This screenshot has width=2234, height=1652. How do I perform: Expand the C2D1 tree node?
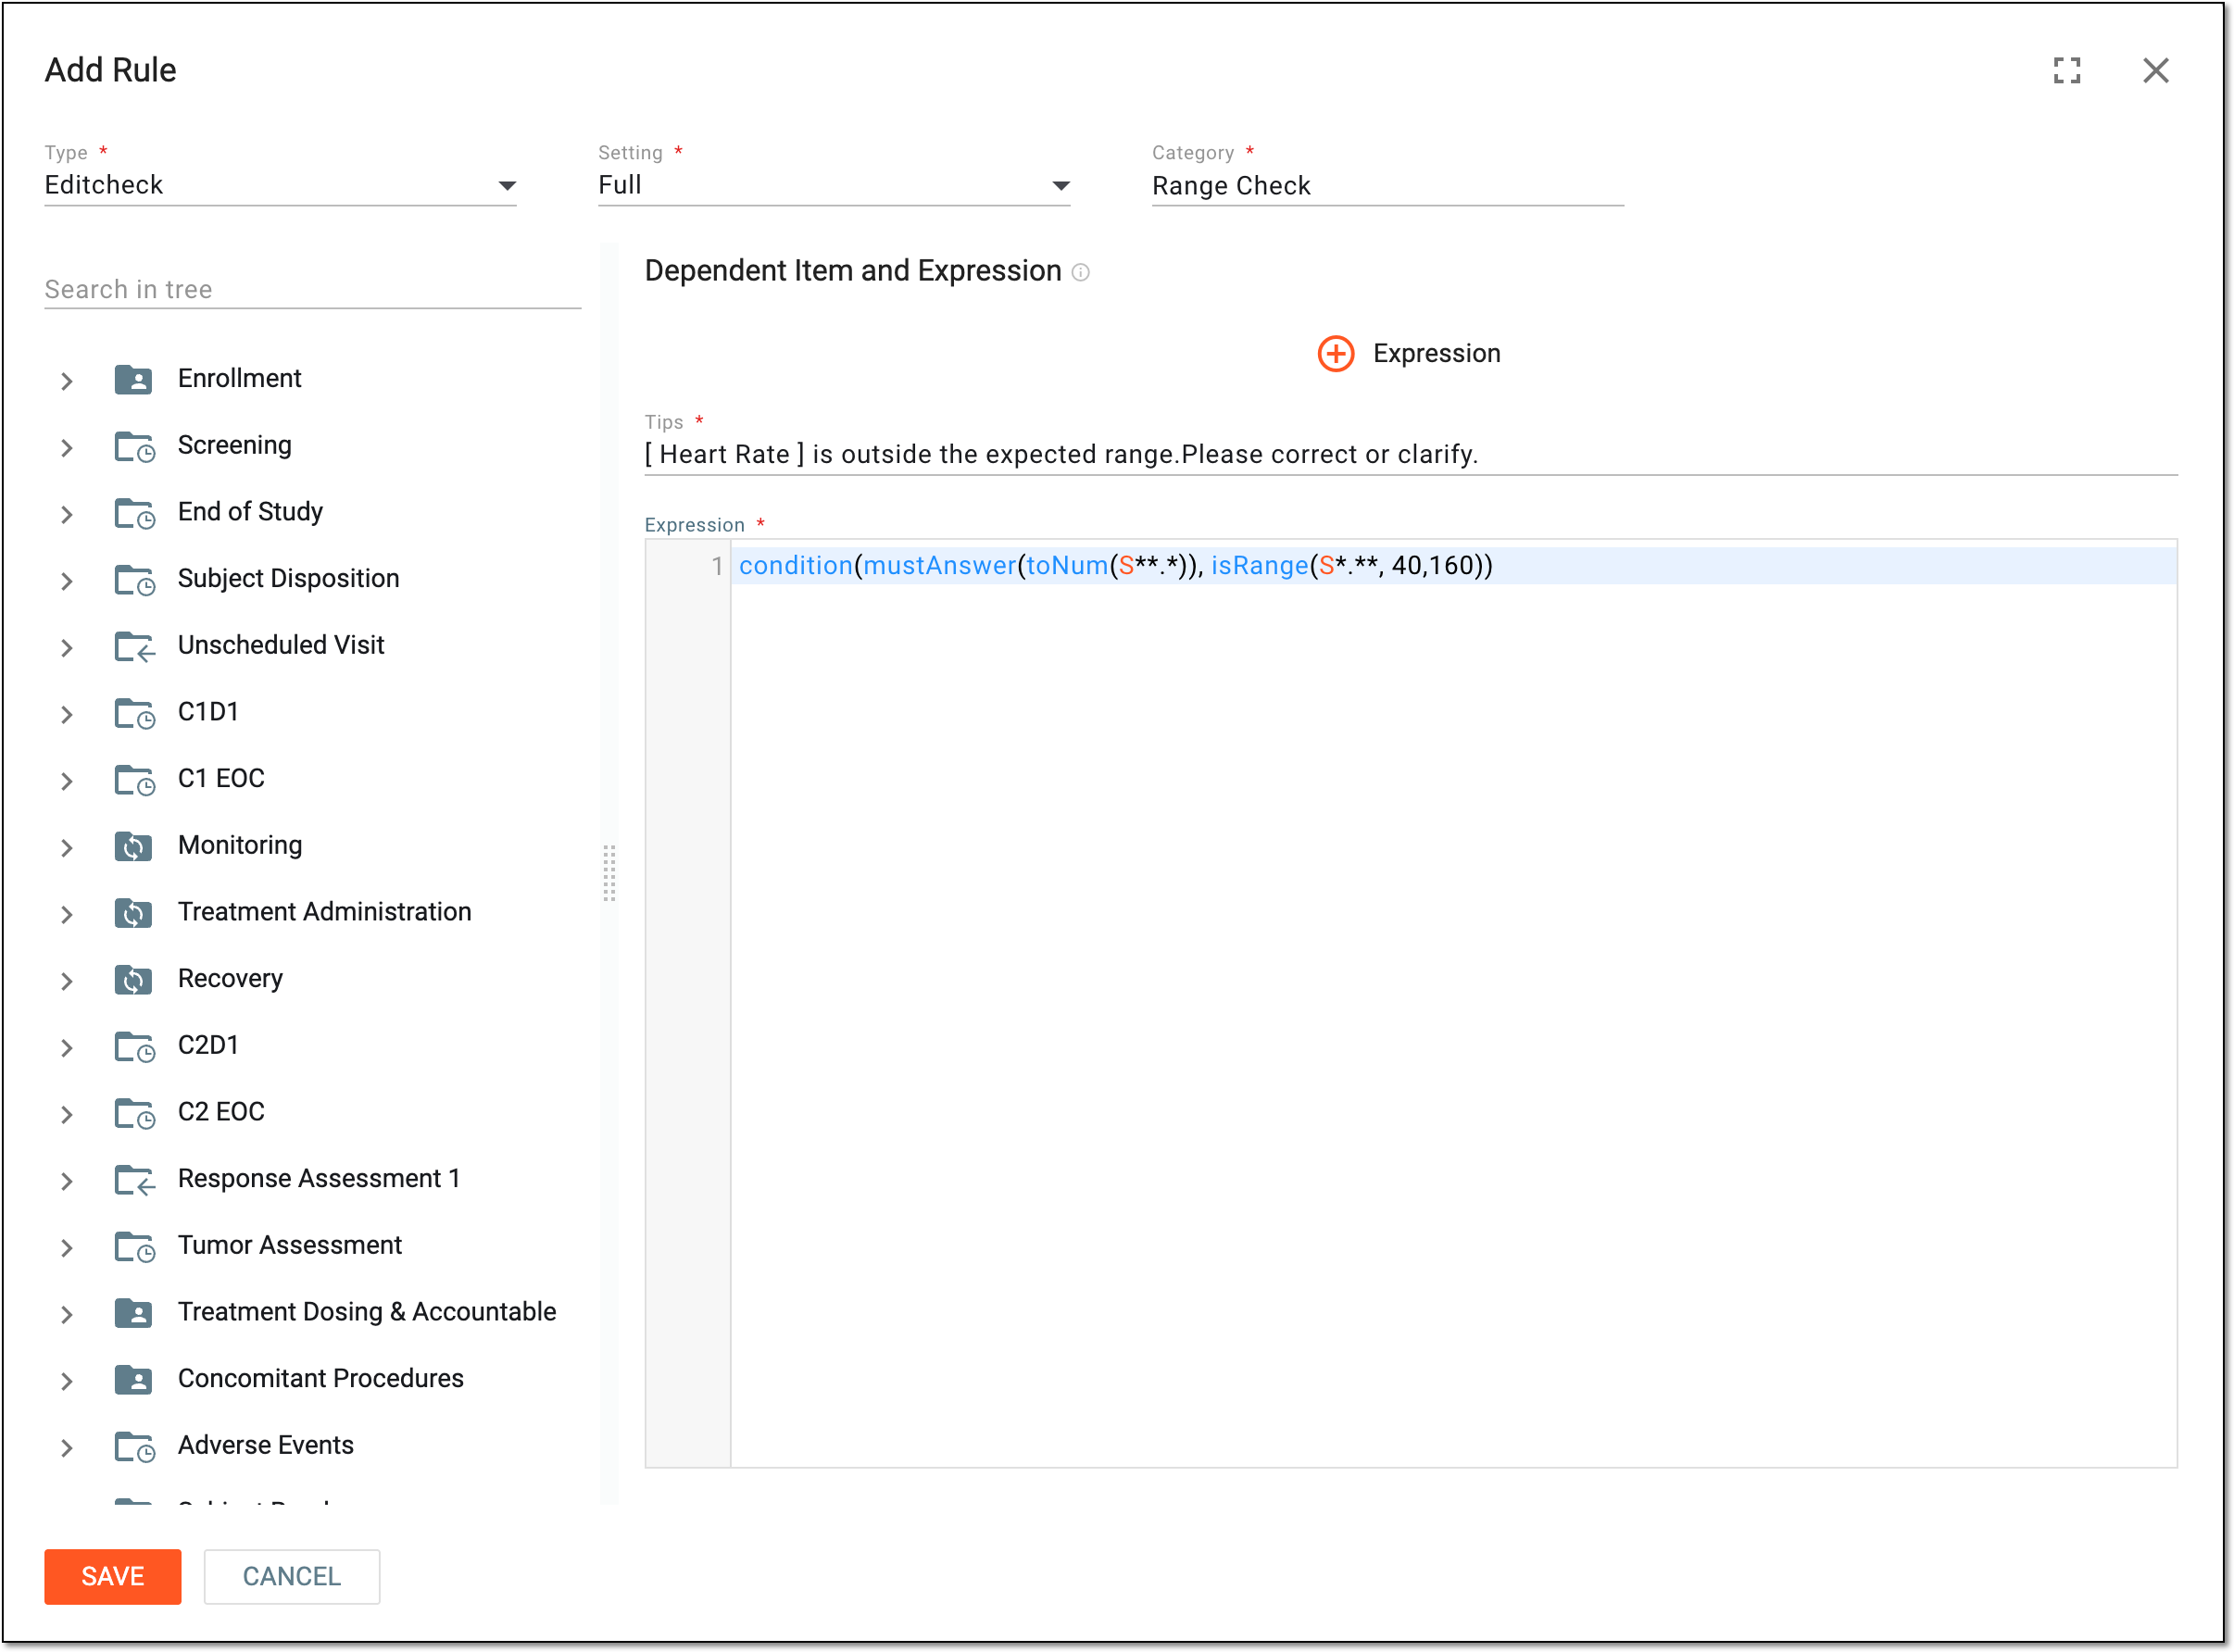67,1048
